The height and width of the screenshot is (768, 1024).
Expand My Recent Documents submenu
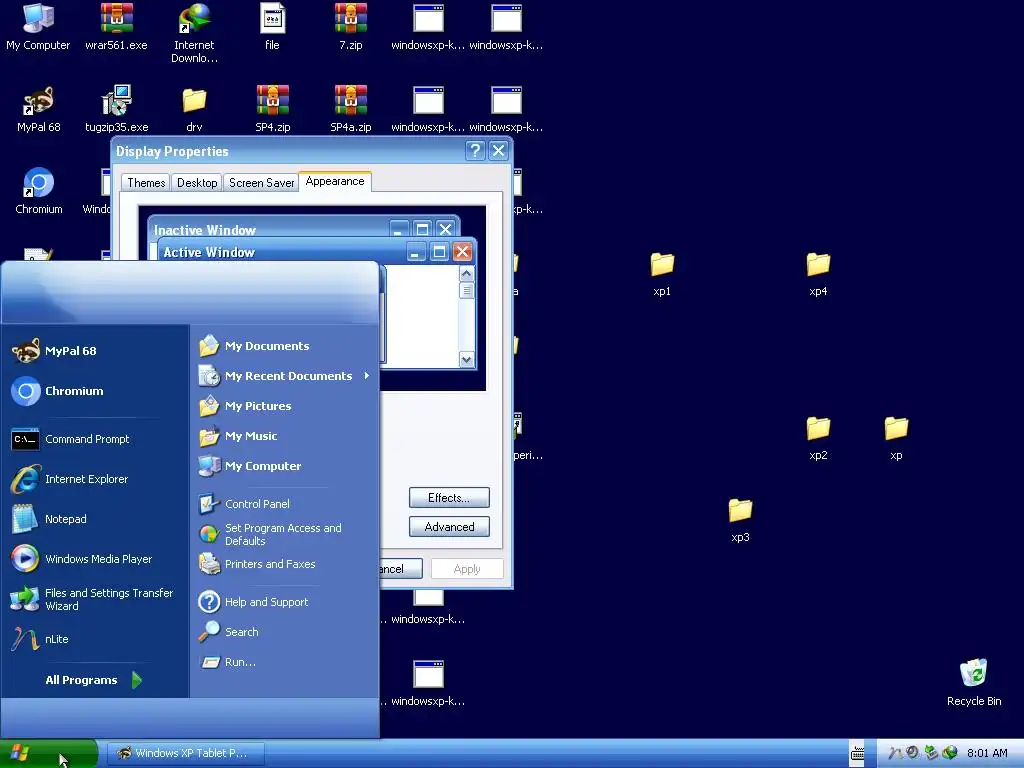tap(285, 376)
